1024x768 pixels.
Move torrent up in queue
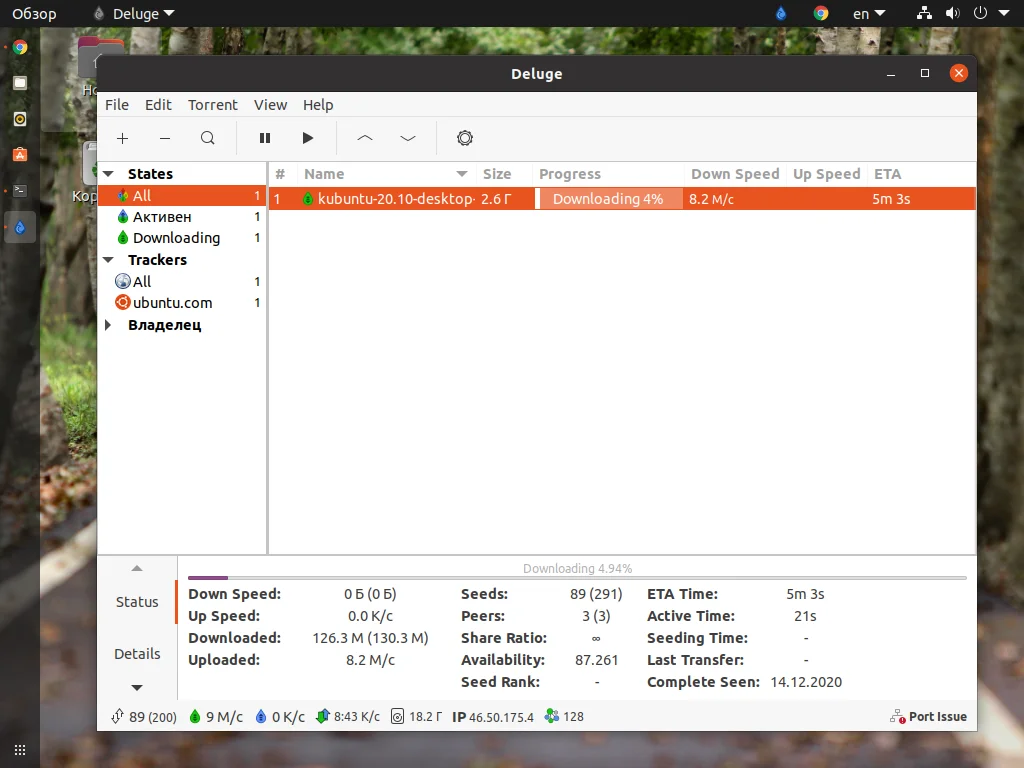[x=365, y=138]
